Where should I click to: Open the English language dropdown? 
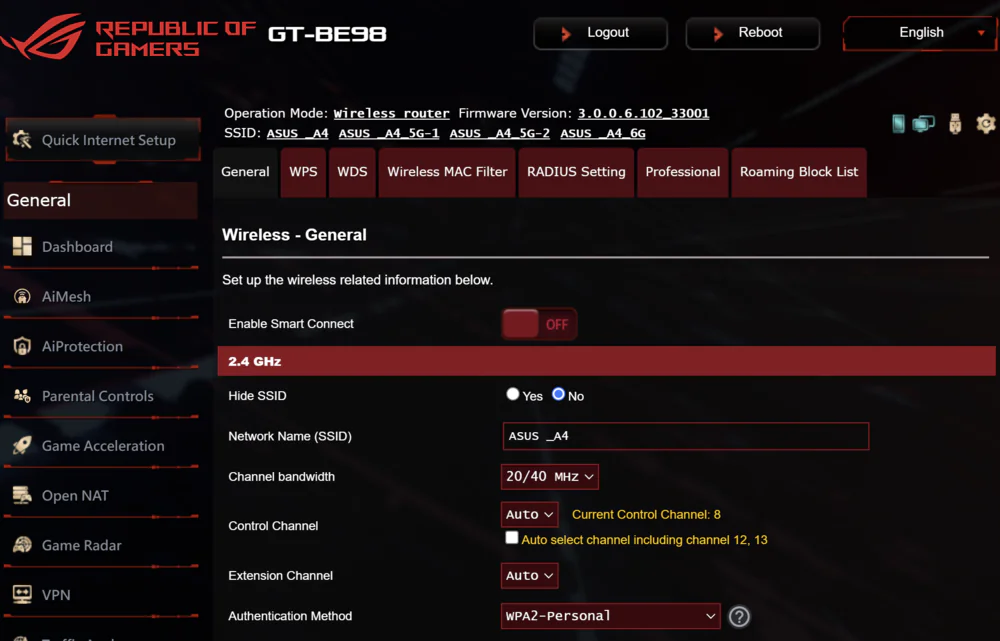click(920, 33)
